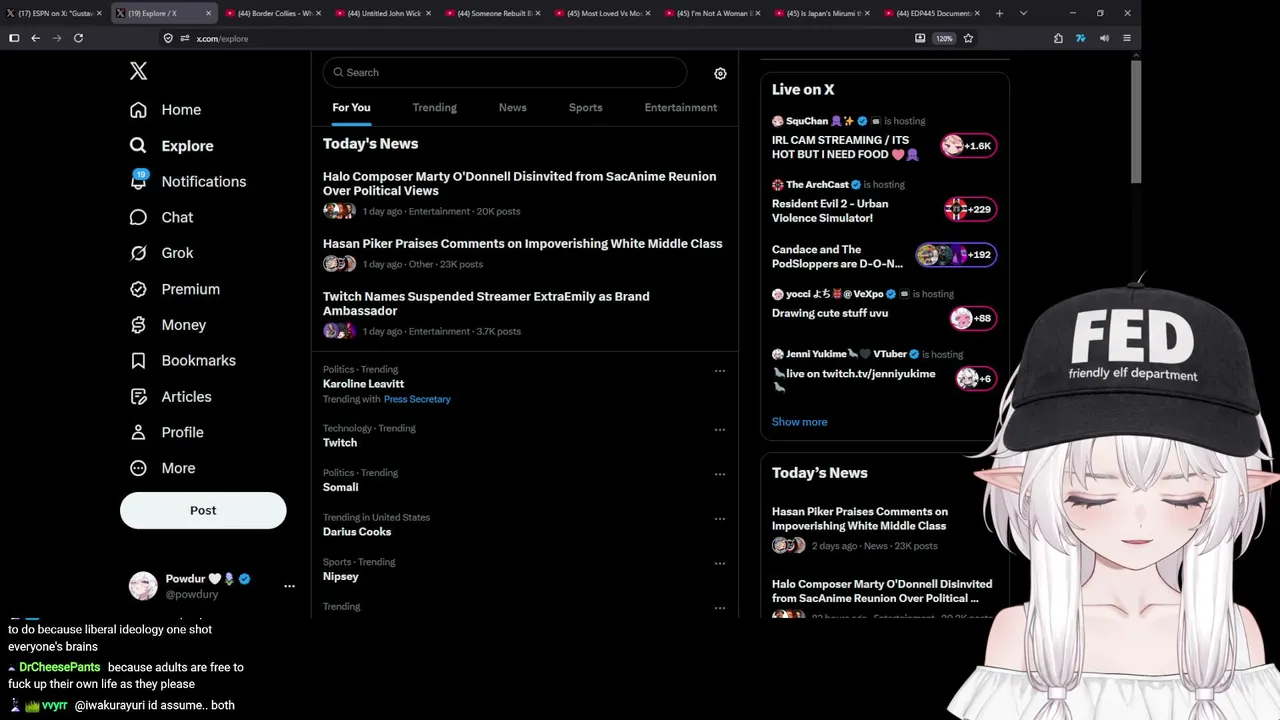Viewport: 1280px width, 720px height.
Task: Open options for Nipsey trend
Action: tap(719, 563)
